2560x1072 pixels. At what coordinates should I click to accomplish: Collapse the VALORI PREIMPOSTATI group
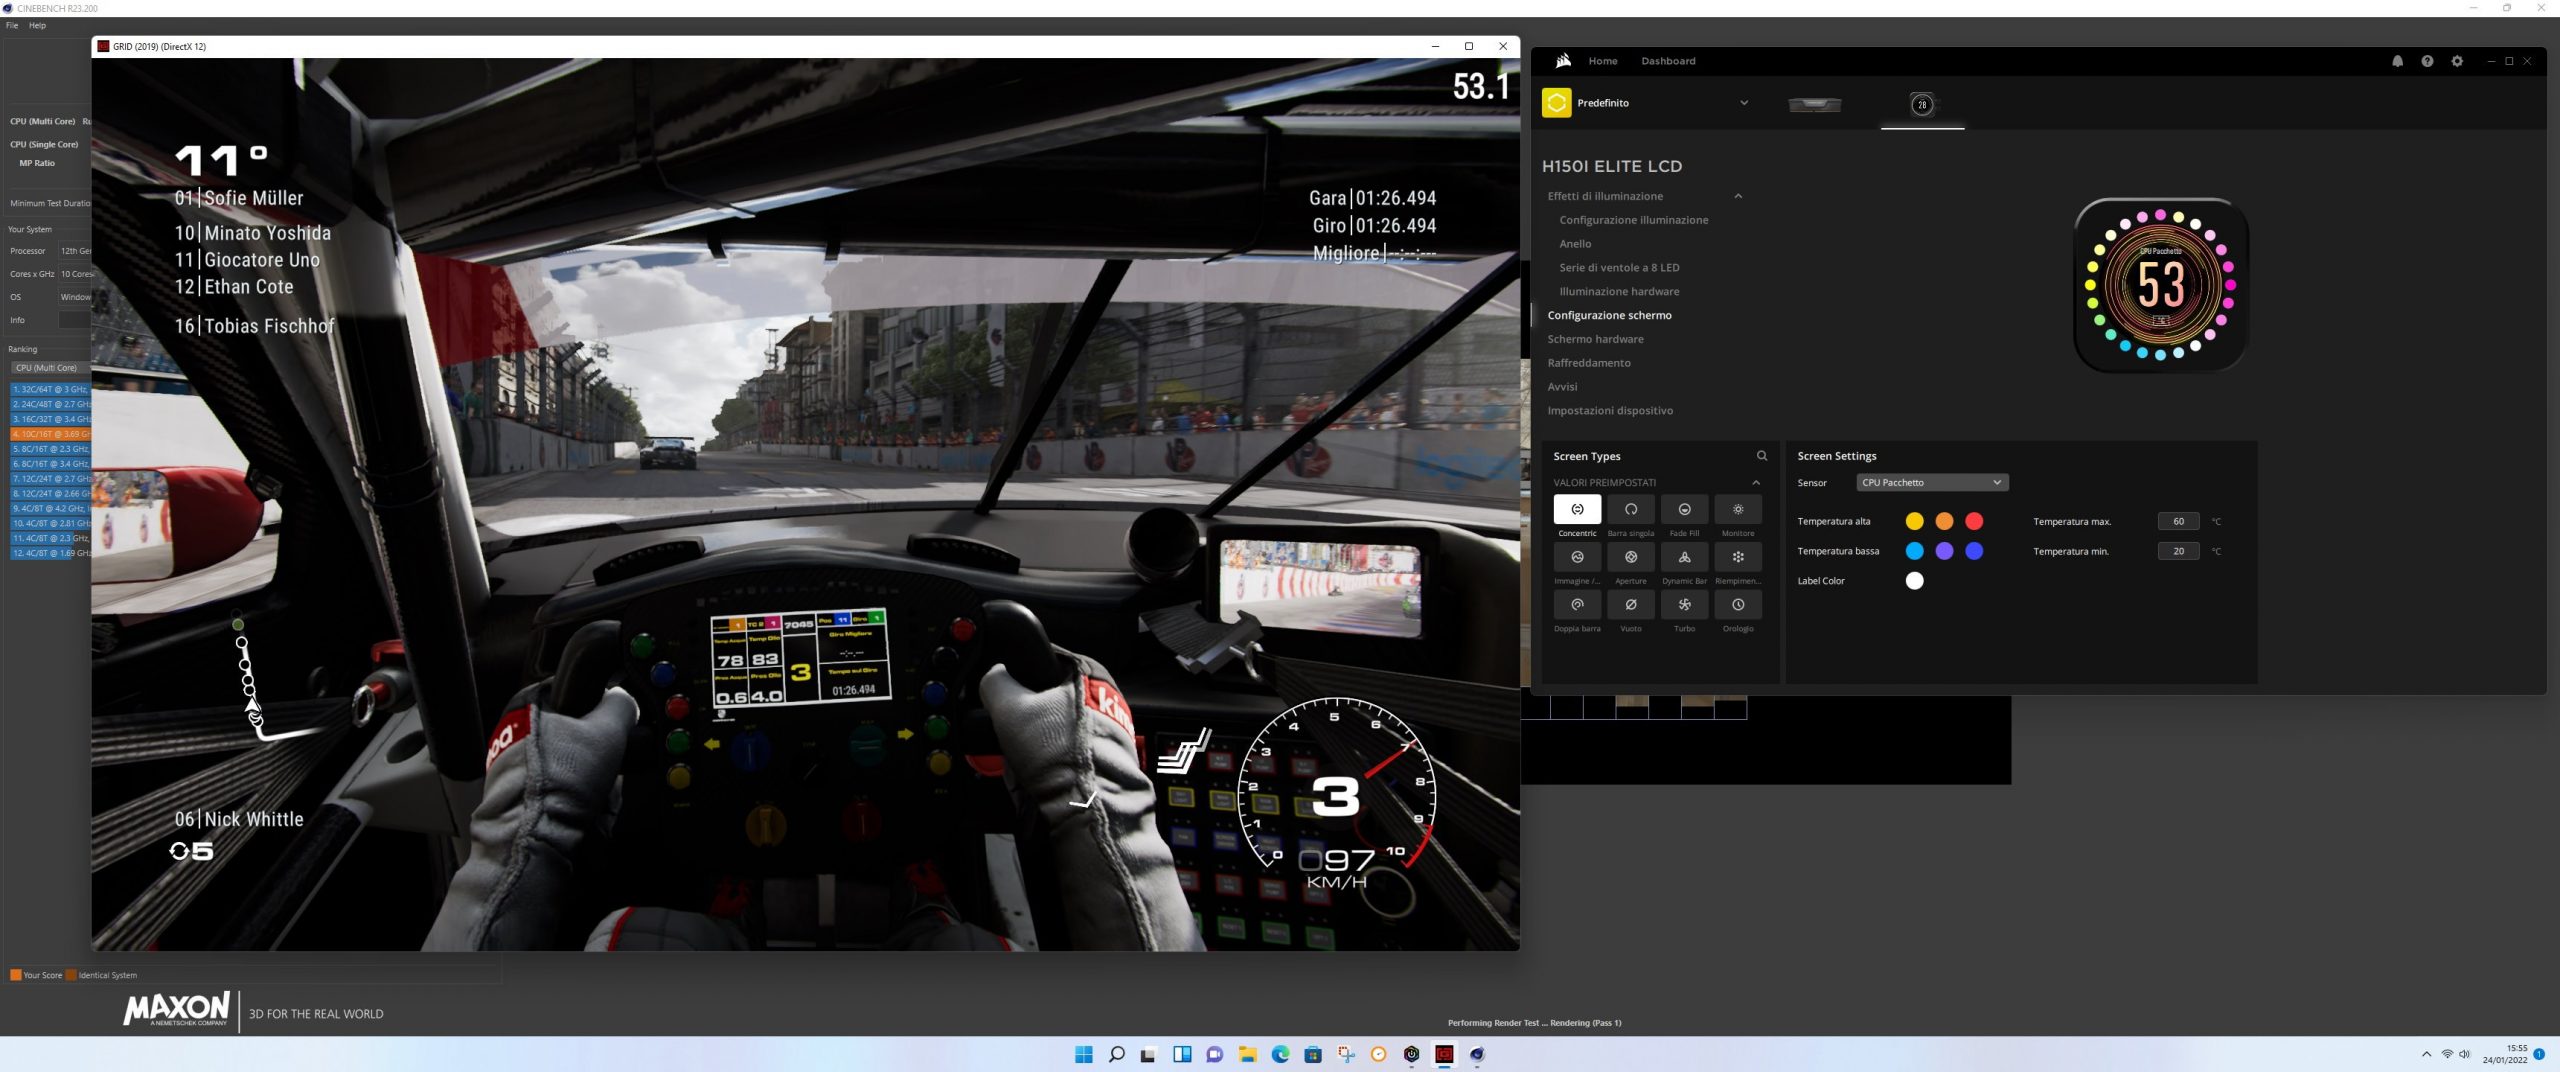tap(1756, 483)
